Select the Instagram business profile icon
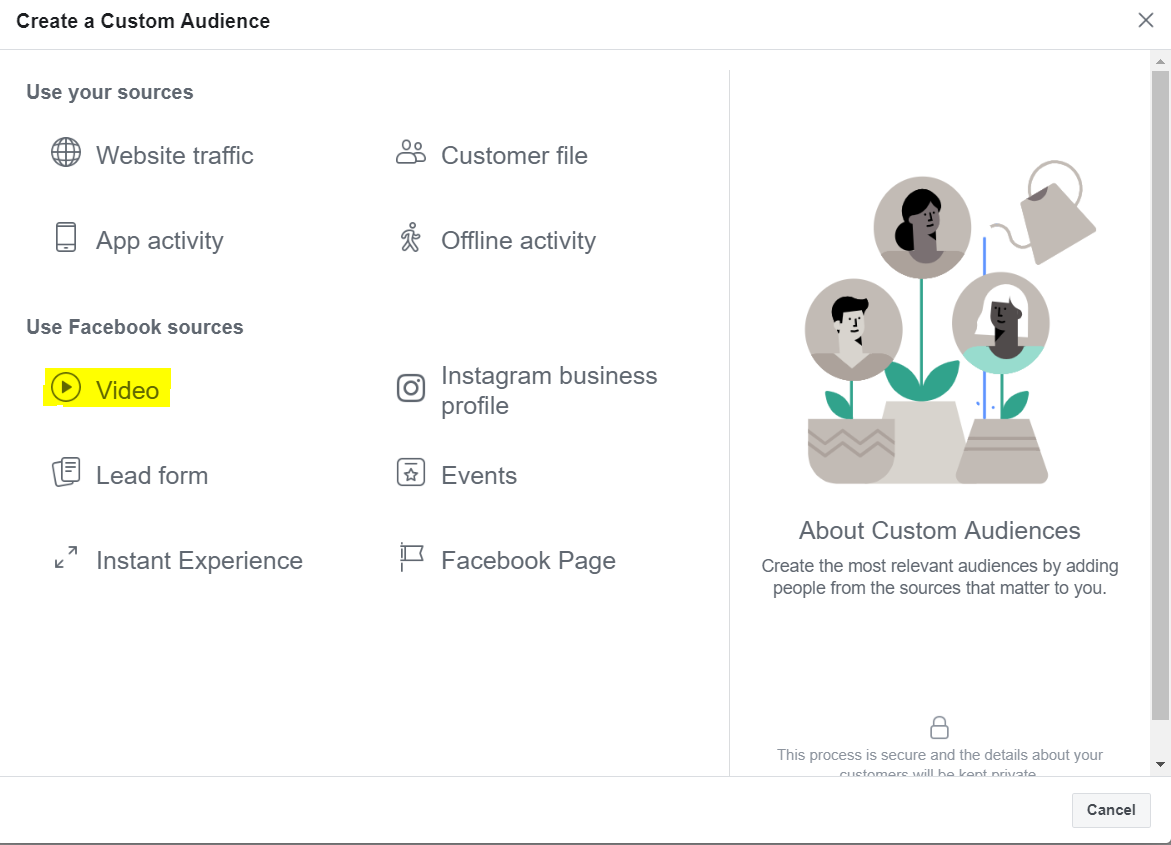This screenshot has height=845, width=1171. (411, 388)
